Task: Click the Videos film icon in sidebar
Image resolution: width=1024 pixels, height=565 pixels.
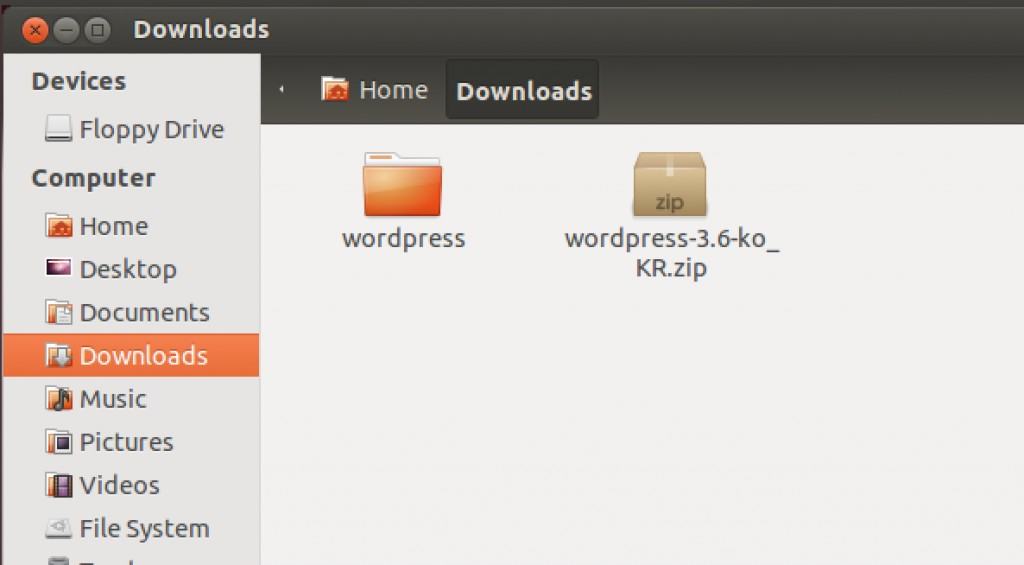Action: coord(59,485)
